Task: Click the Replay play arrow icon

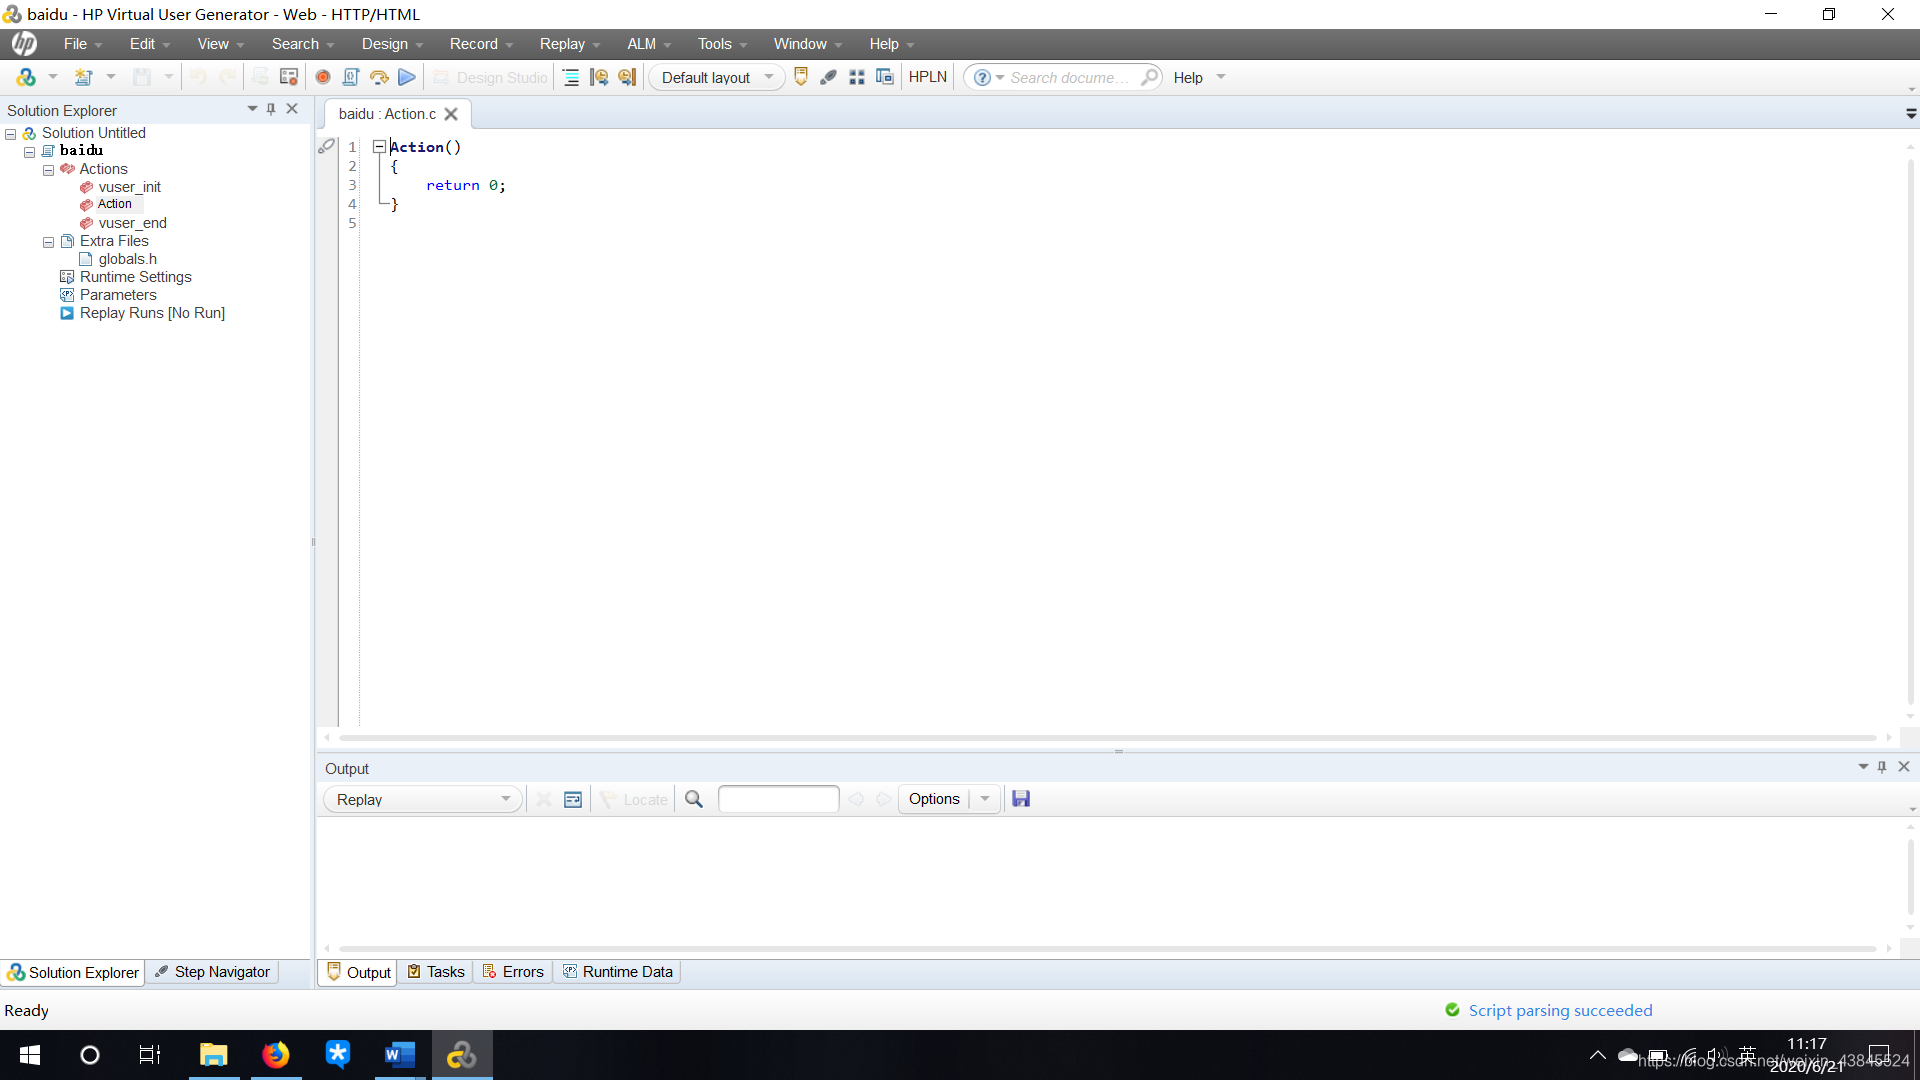Action: point(407,77)
